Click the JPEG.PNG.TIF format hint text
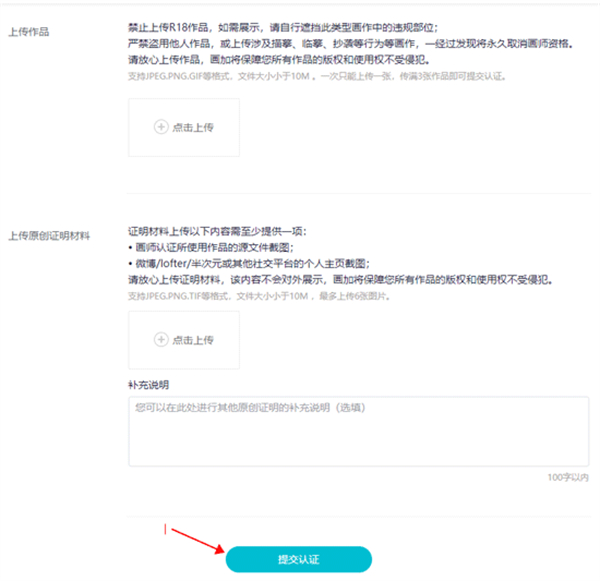 pyautogui.click(x=290, y=296)
